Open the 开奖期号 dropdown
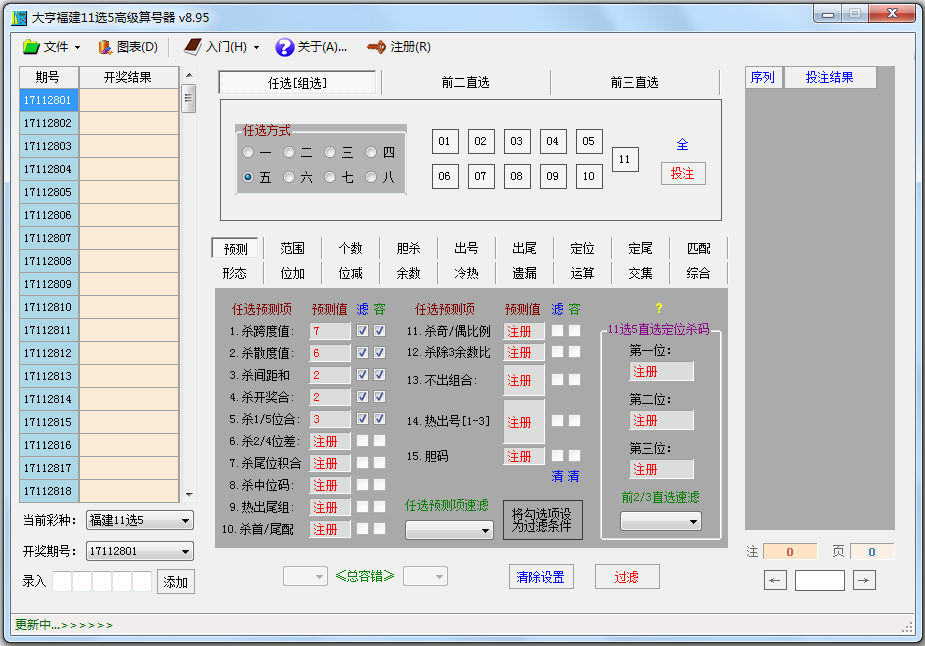 tap(140, 551)
